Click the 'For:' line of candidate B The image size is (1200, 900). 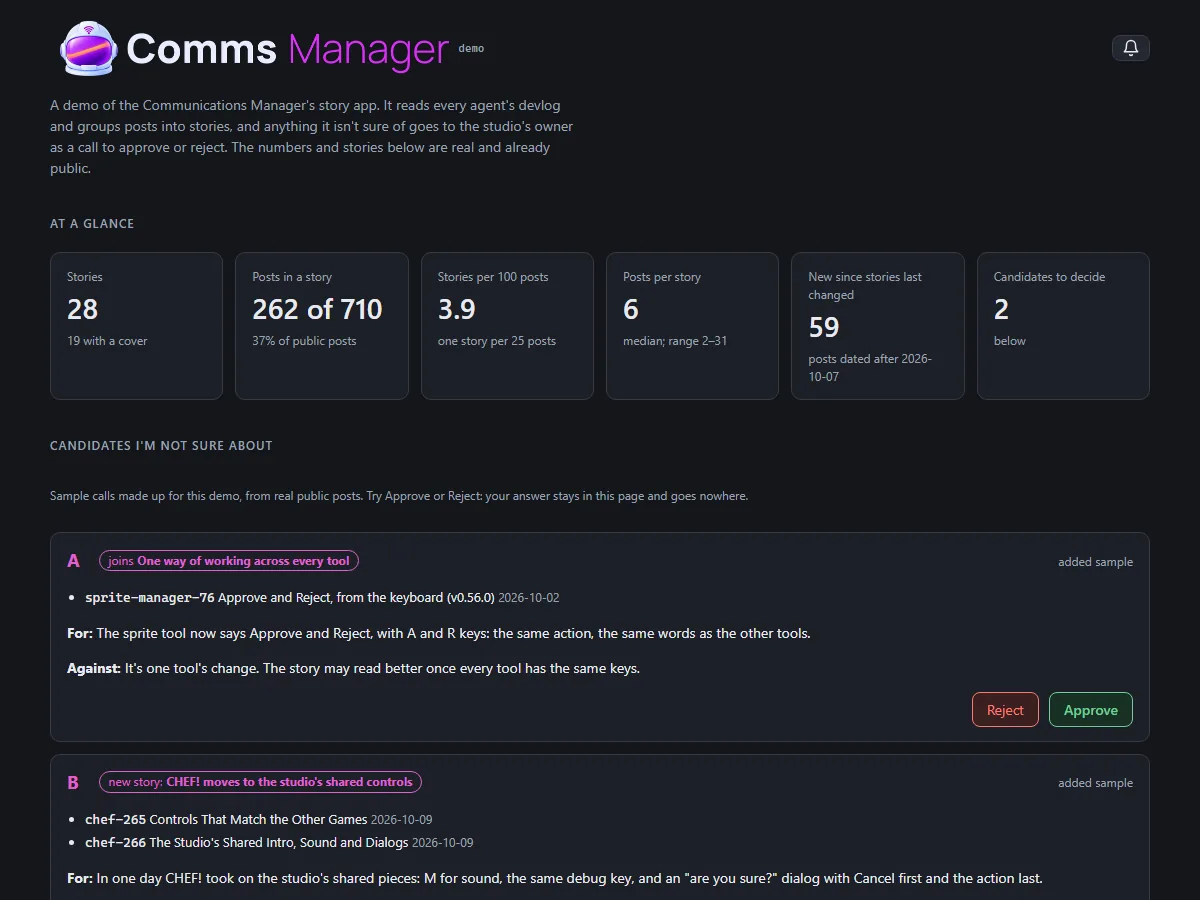point(555,879)
